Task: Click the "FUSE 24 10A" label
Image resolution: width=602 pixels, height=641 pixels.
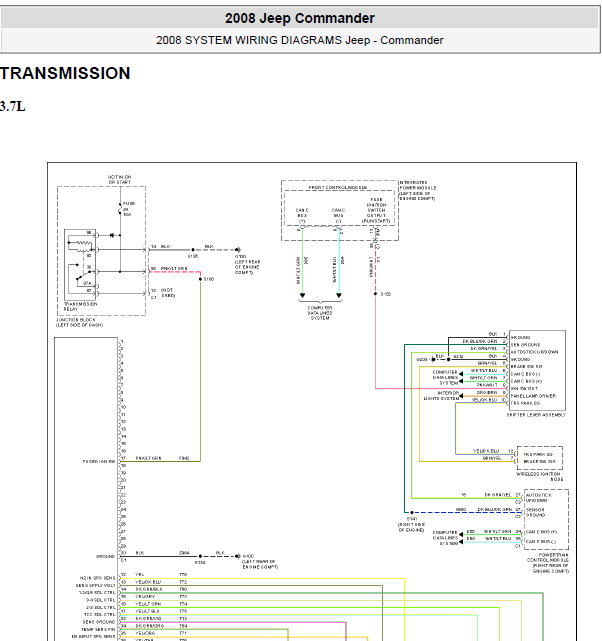Action: [128, 209]
